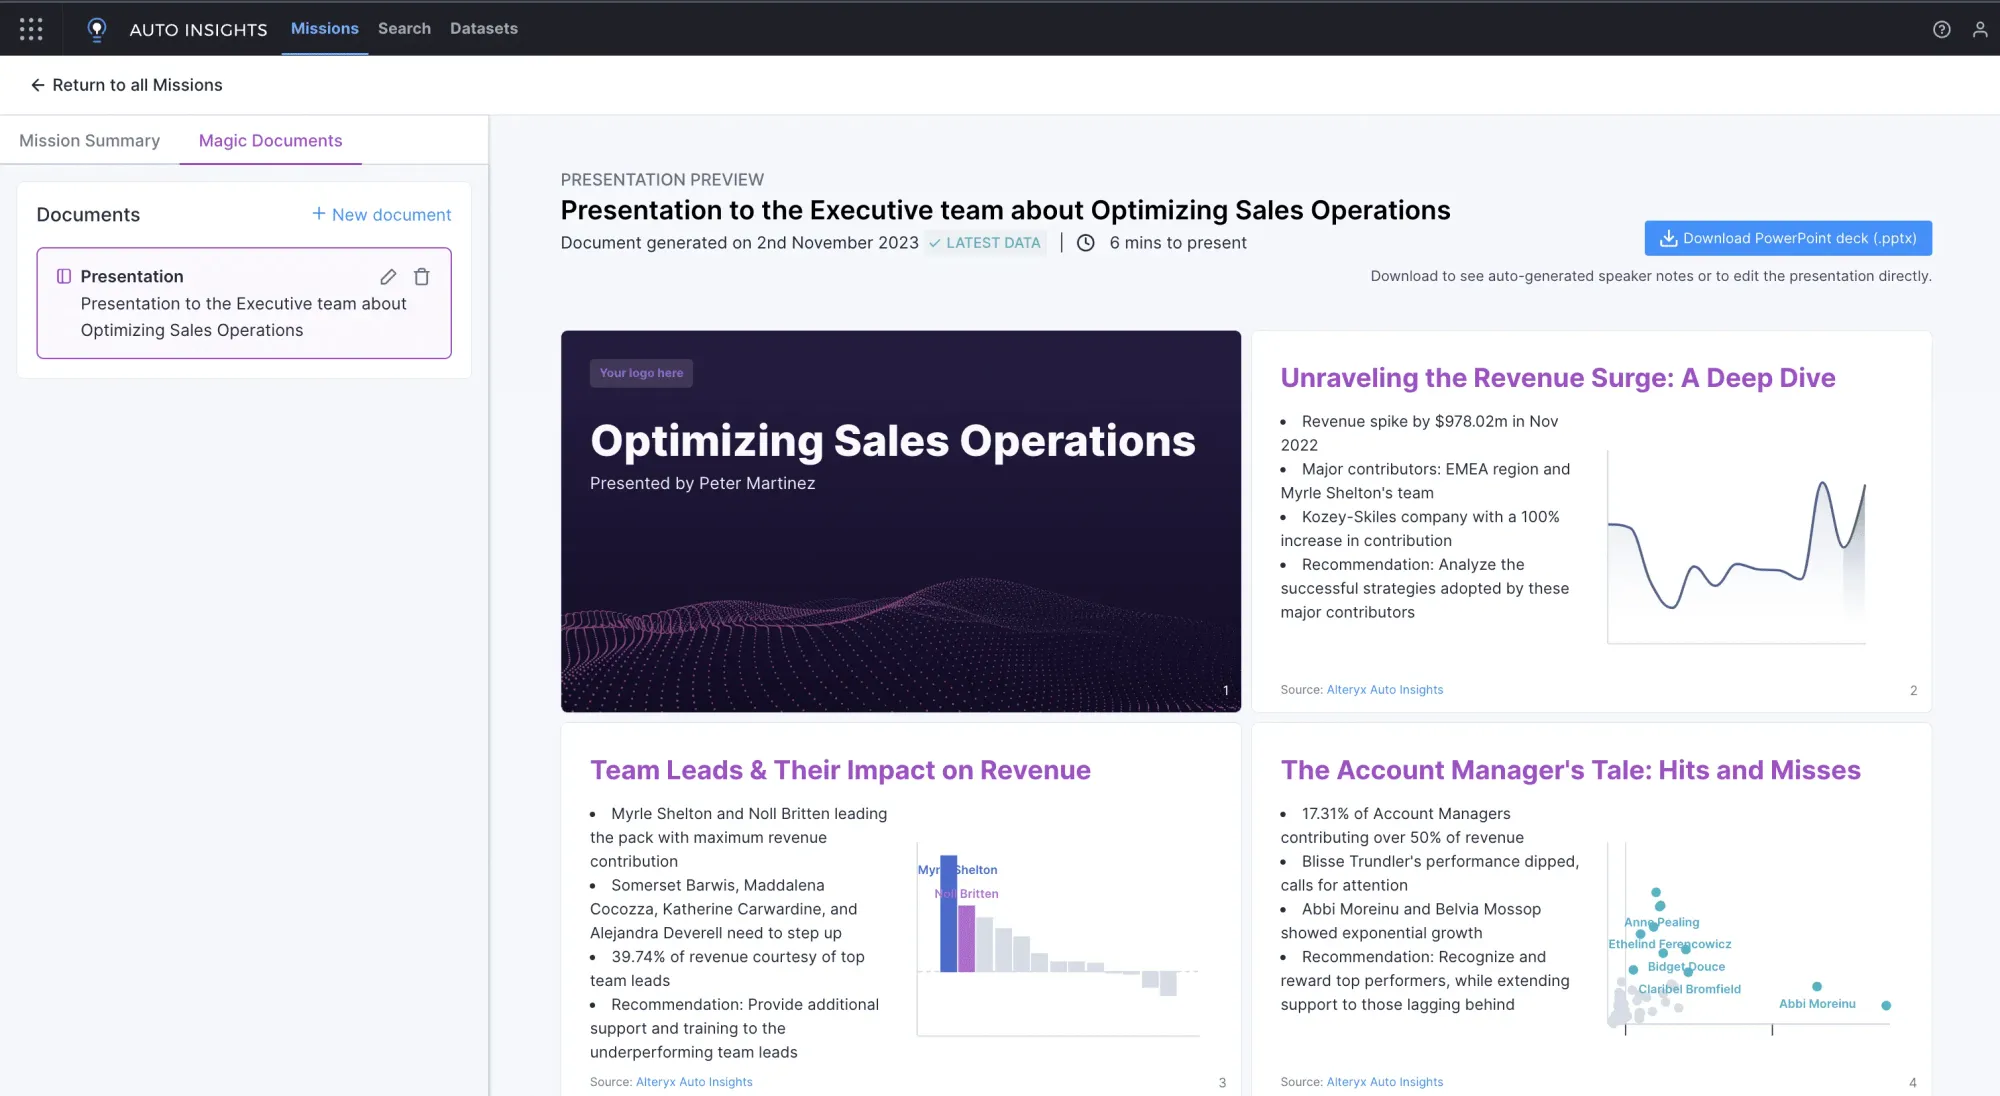
Task: Switch to the Mission Summary tab
Action: pyautogui.click(x=89, y=141)
